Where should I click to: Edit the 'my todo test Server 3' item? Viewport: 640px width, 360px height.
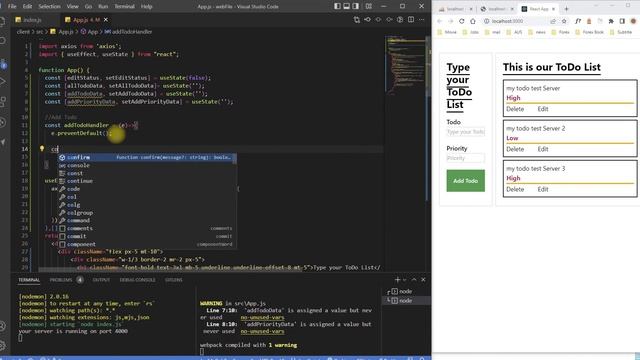pos(543,189)
